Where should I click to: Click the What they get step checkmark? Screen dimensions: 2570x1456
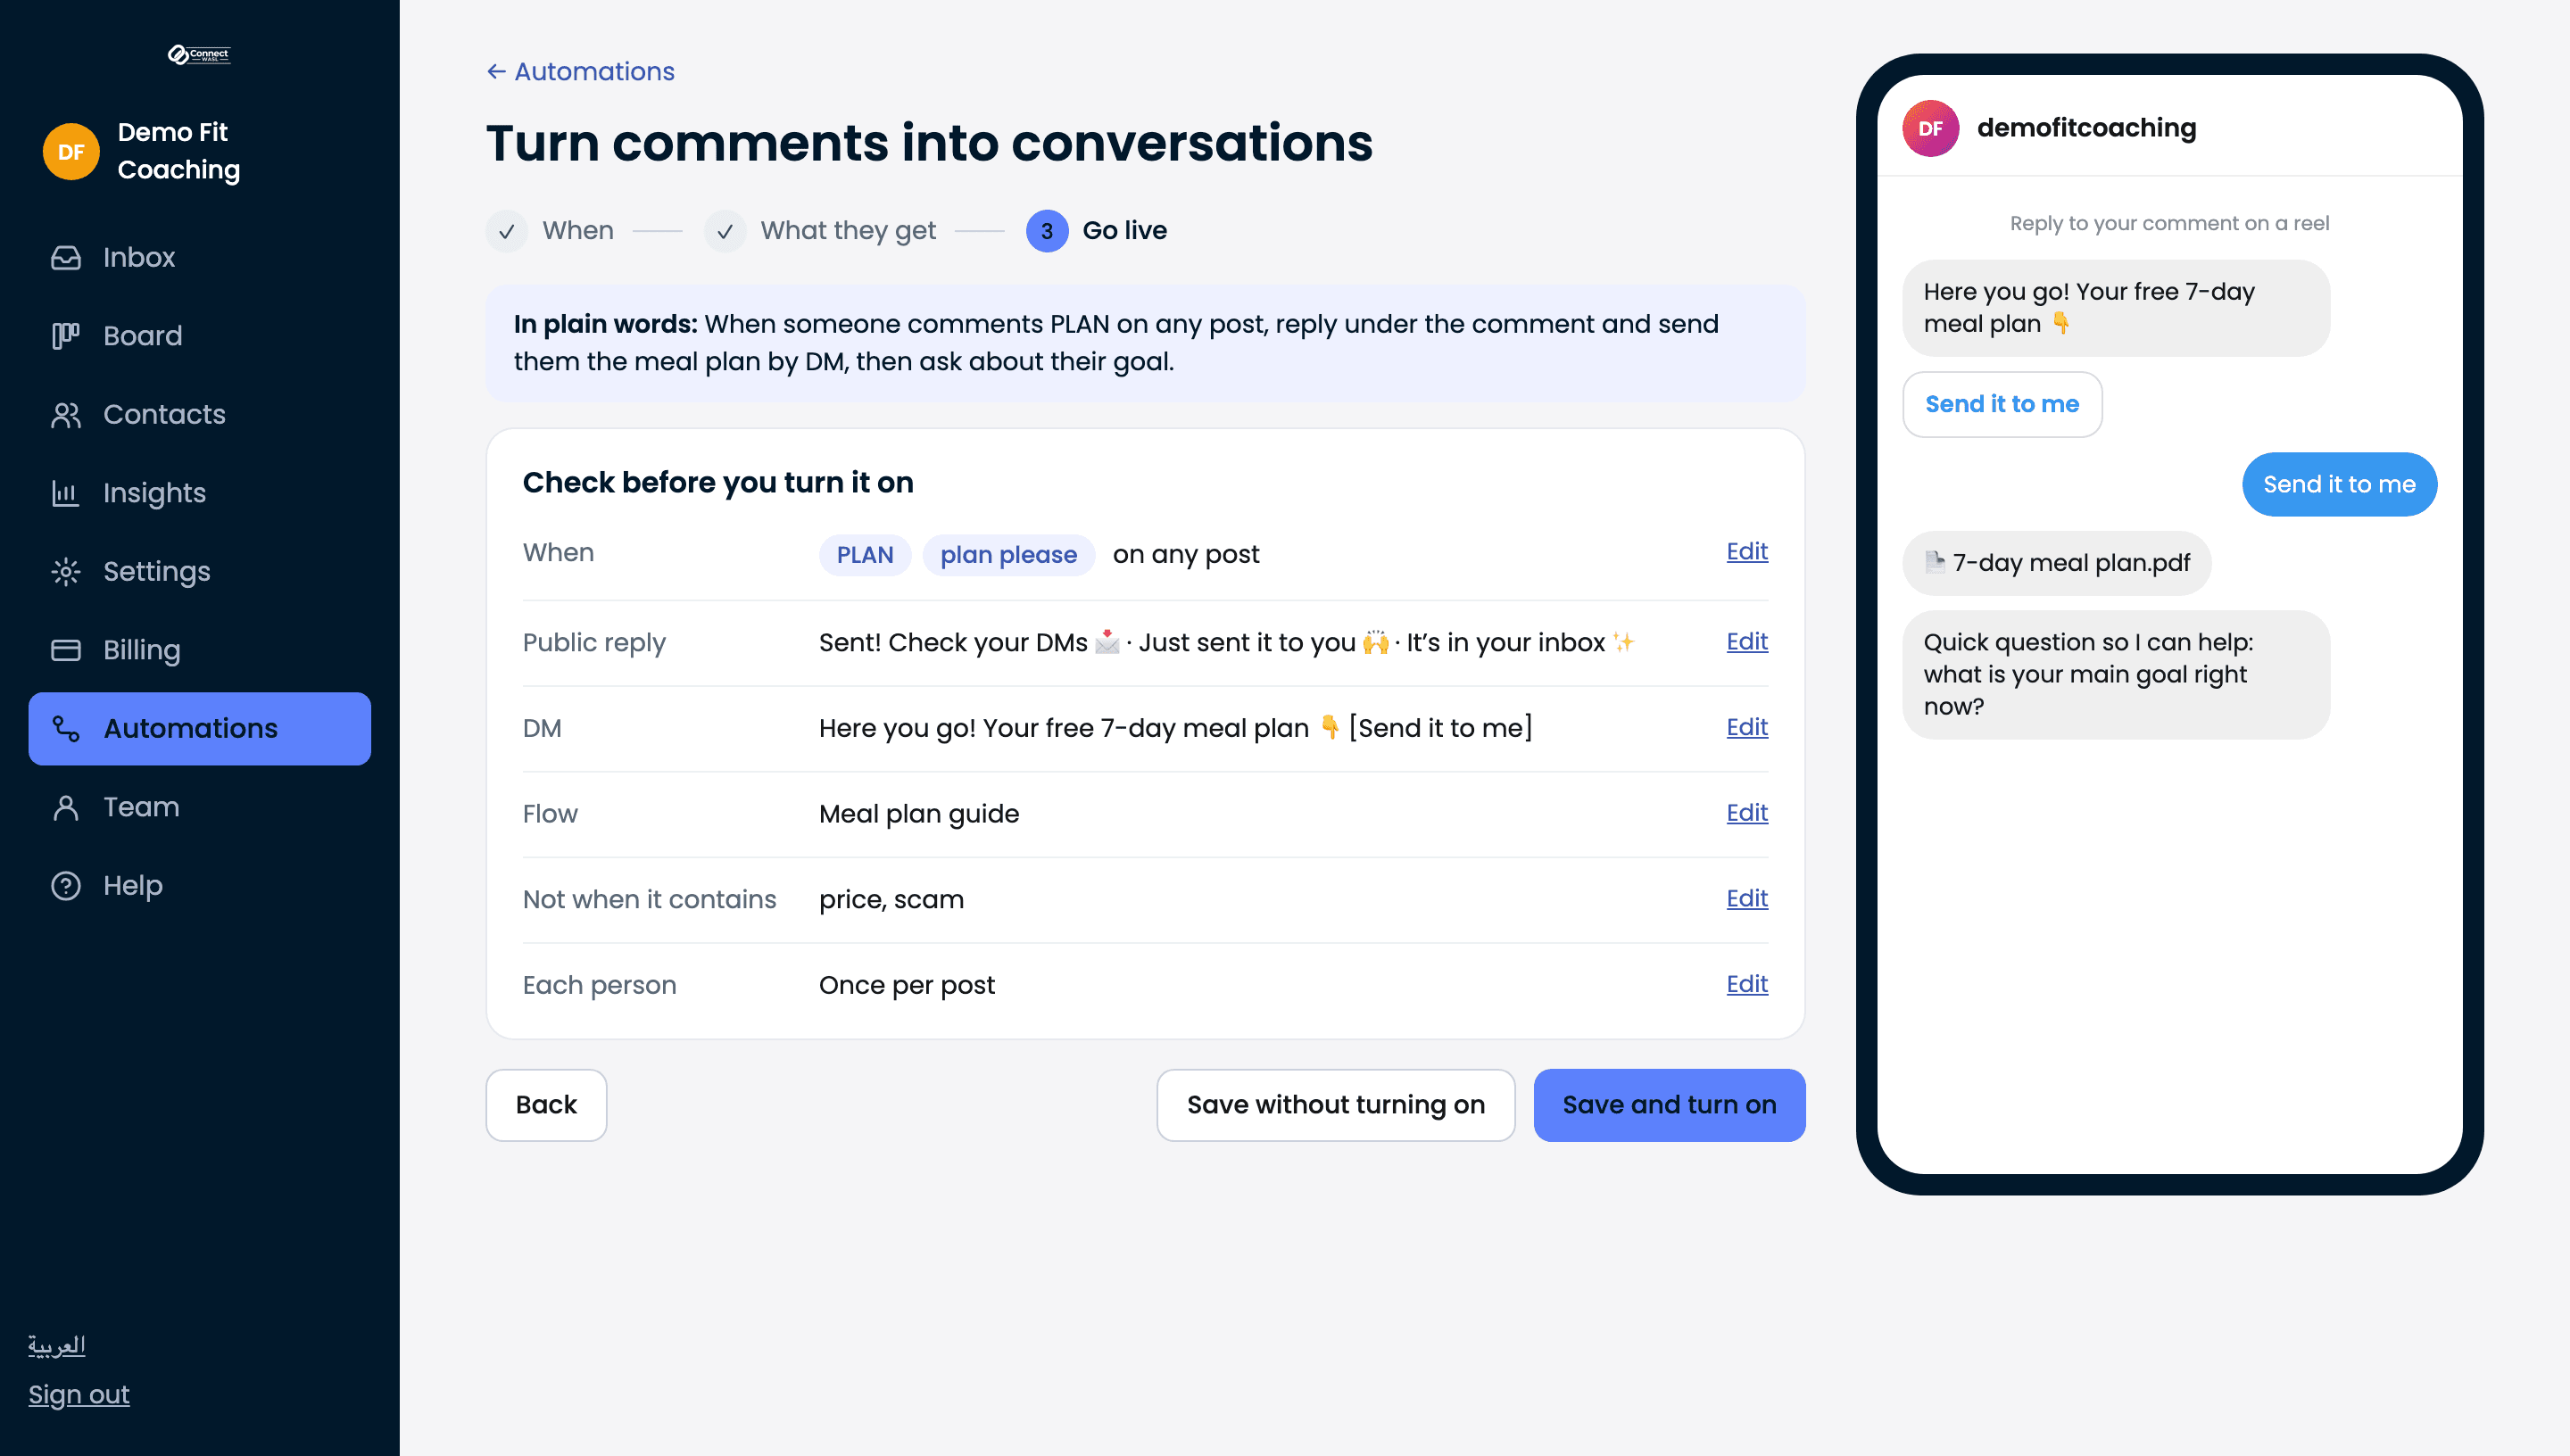pyautogui.click(x=725, y=231)
